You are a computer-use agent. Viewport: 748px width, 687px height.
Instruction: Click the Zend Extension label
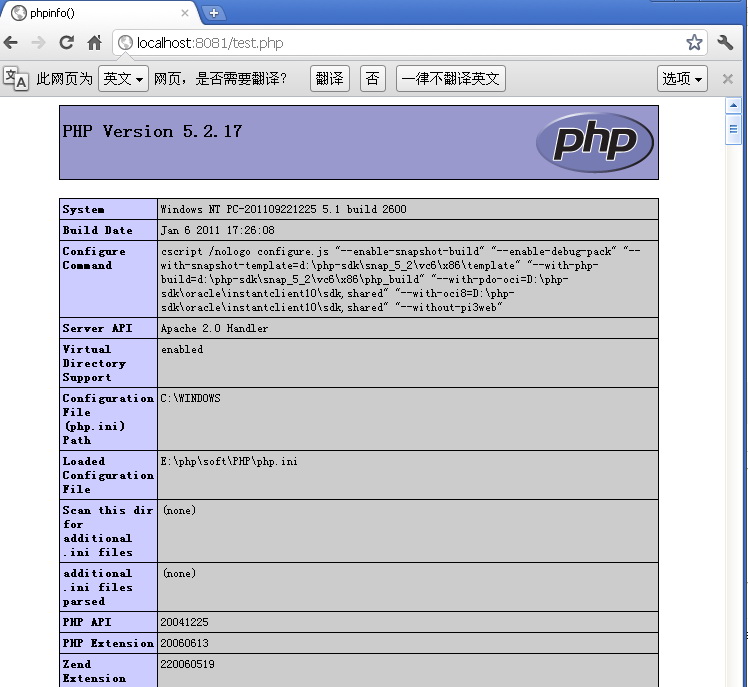[94, 671]
